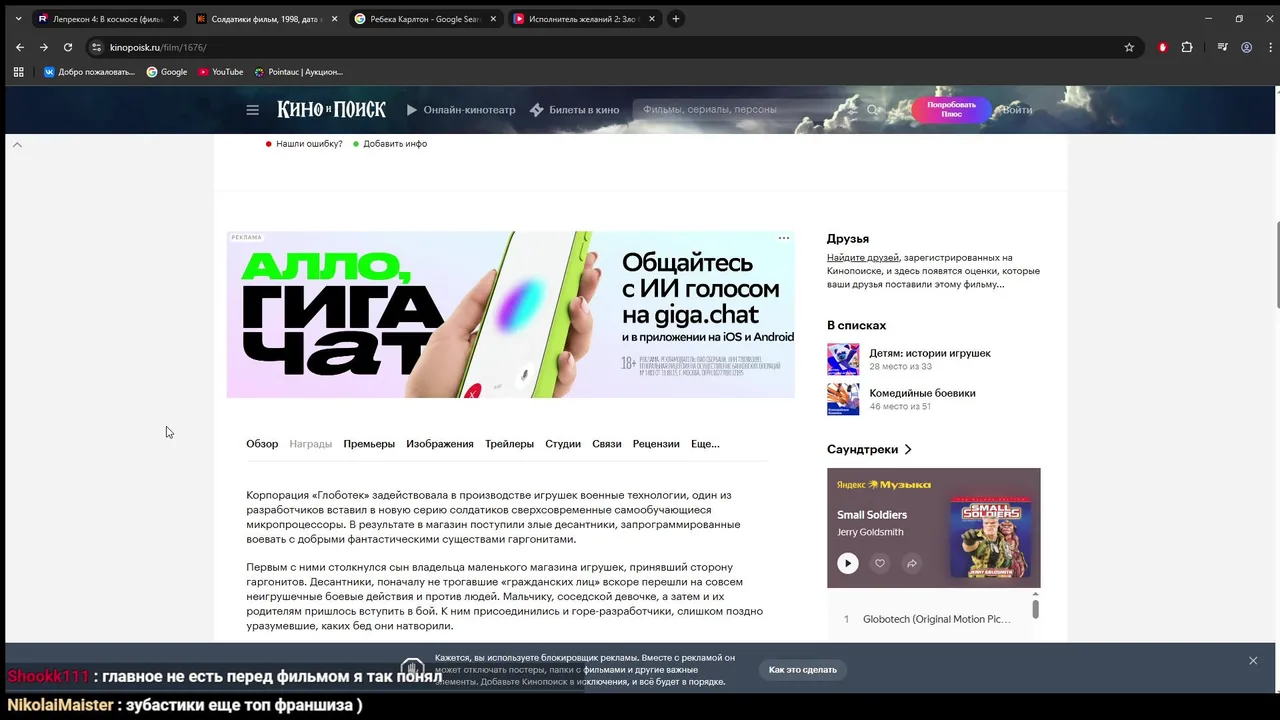Expand the Еще... tab dropdown

coord(705,444)
